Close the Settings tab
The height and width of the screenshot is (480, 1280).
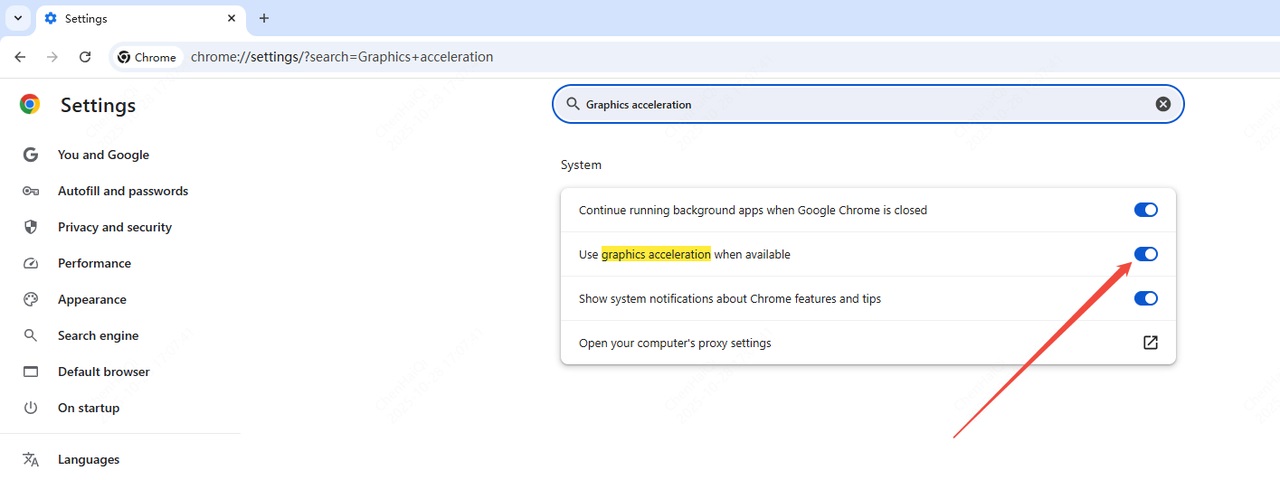point(232,18)
